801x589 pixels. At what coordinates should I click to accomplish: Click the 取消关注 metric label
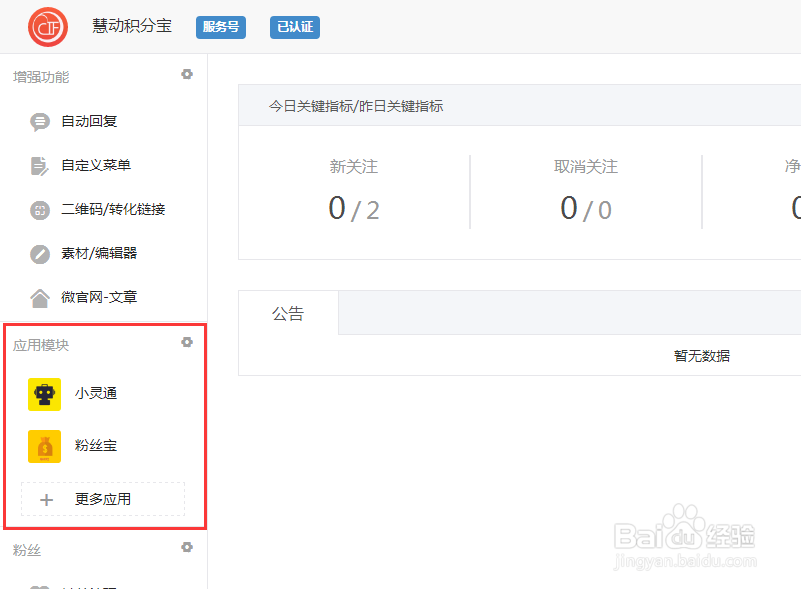click(x=586, y=167)
